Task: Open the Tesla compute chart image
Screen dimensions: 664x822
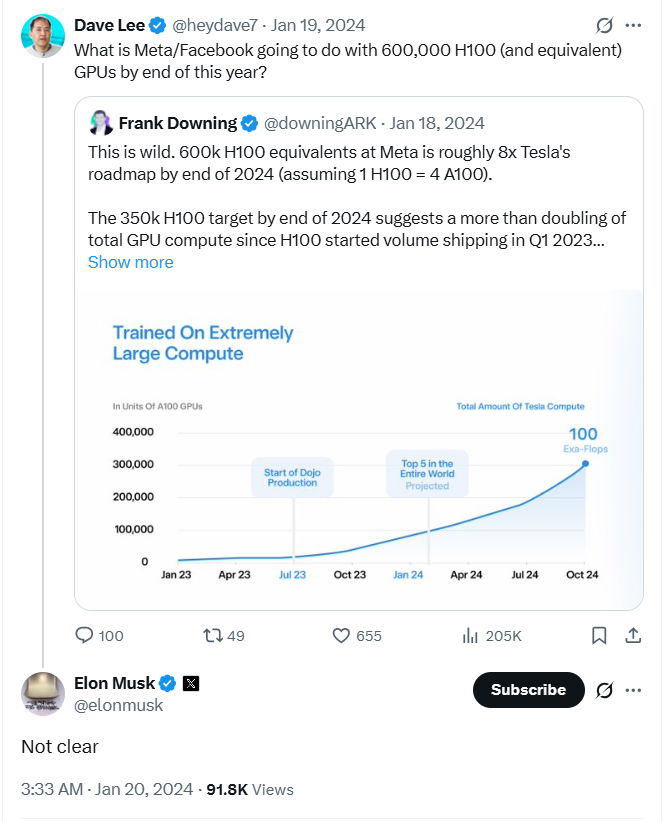Action: (x=358, y=450)
